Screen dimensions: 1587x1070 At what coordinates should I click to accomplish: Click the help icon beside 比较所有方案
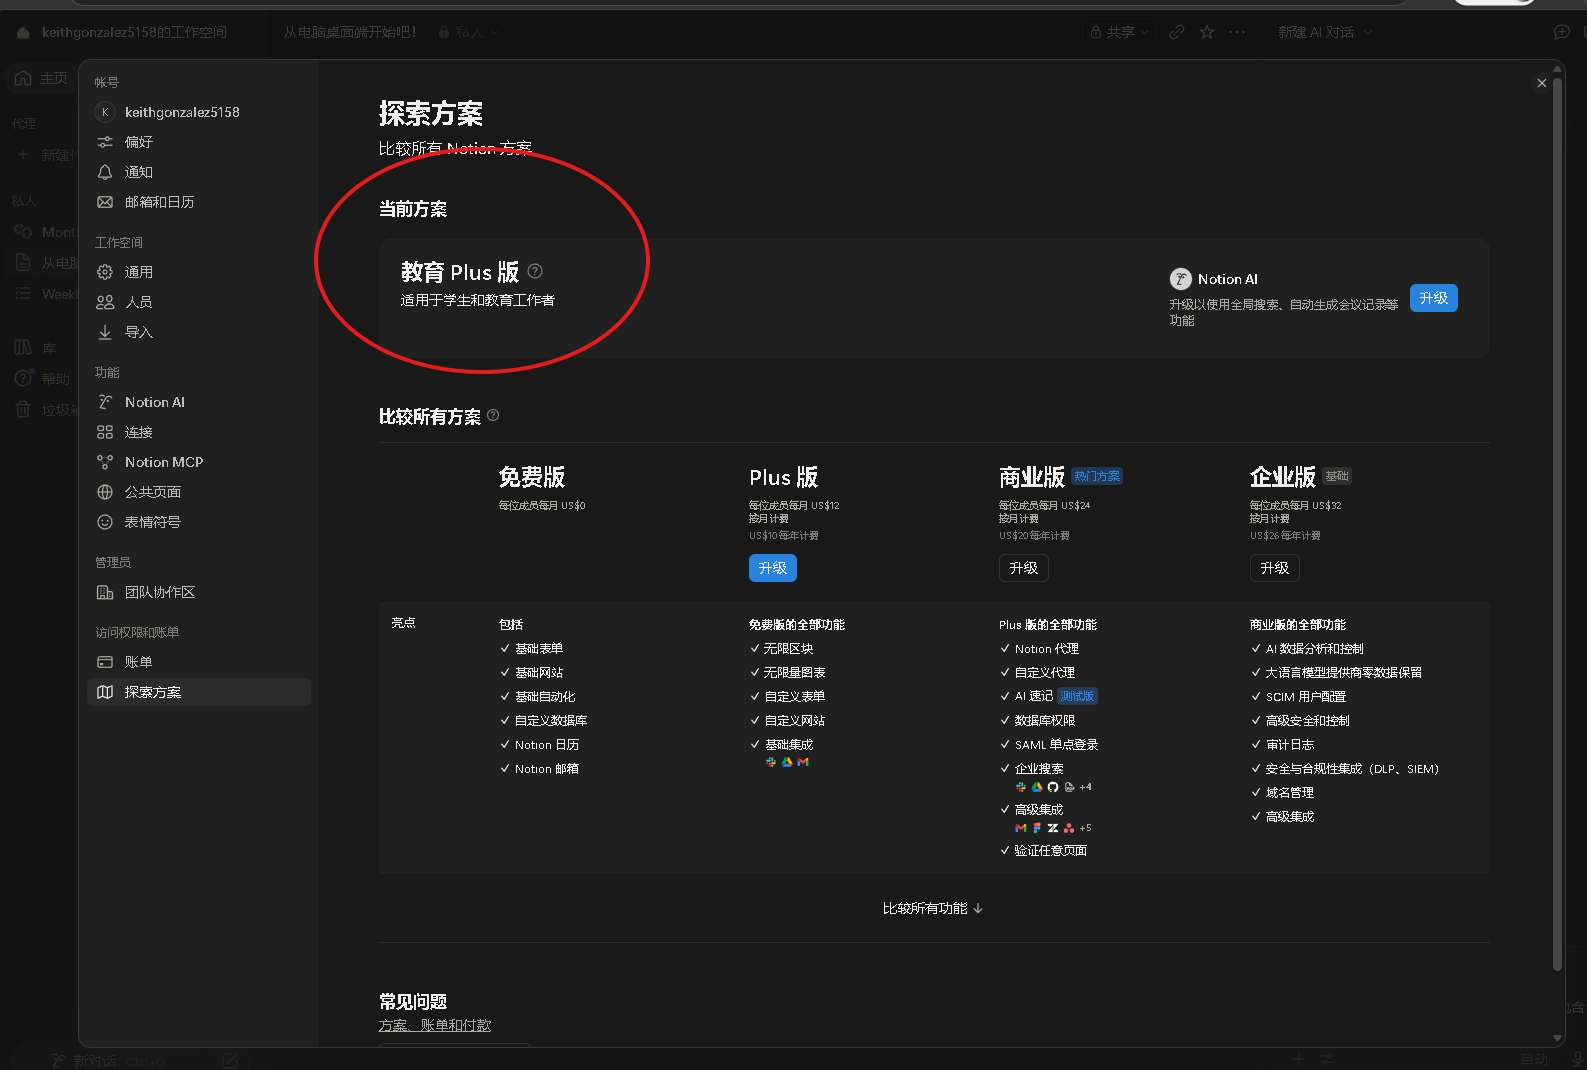(x=493, y=415)
